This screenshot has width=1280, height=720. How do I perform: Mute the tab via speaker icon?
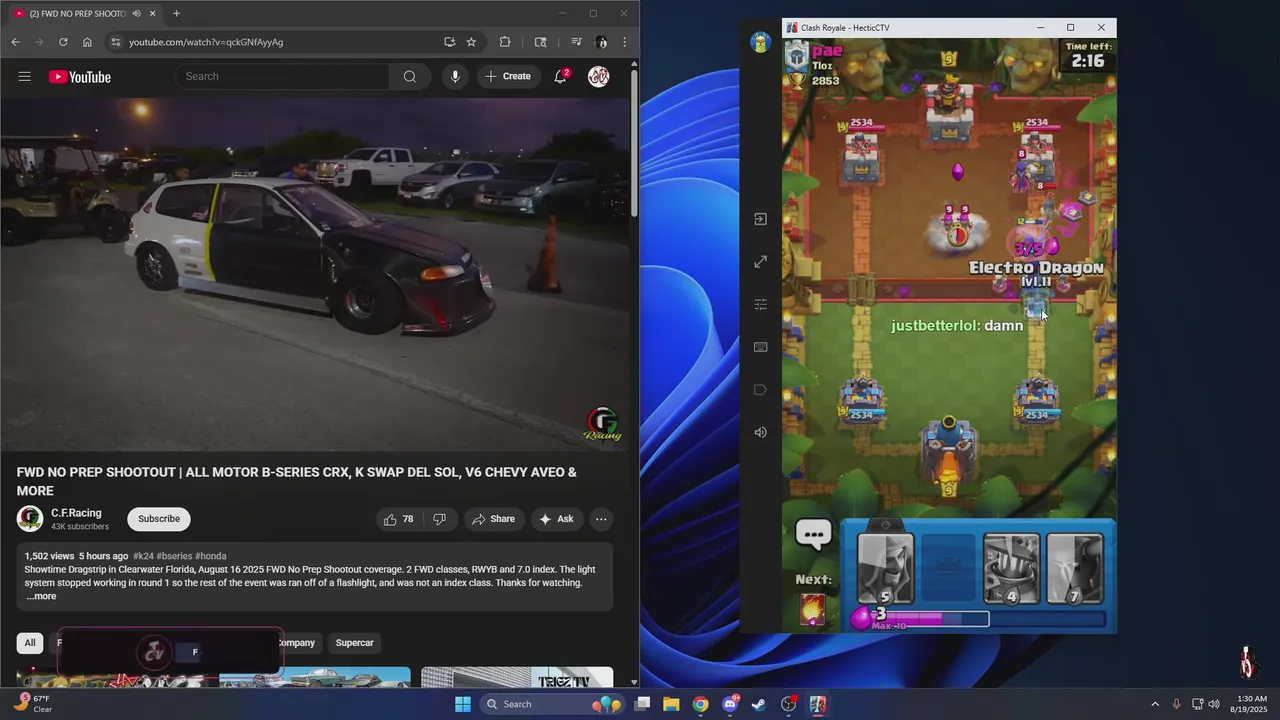point(136,13)
